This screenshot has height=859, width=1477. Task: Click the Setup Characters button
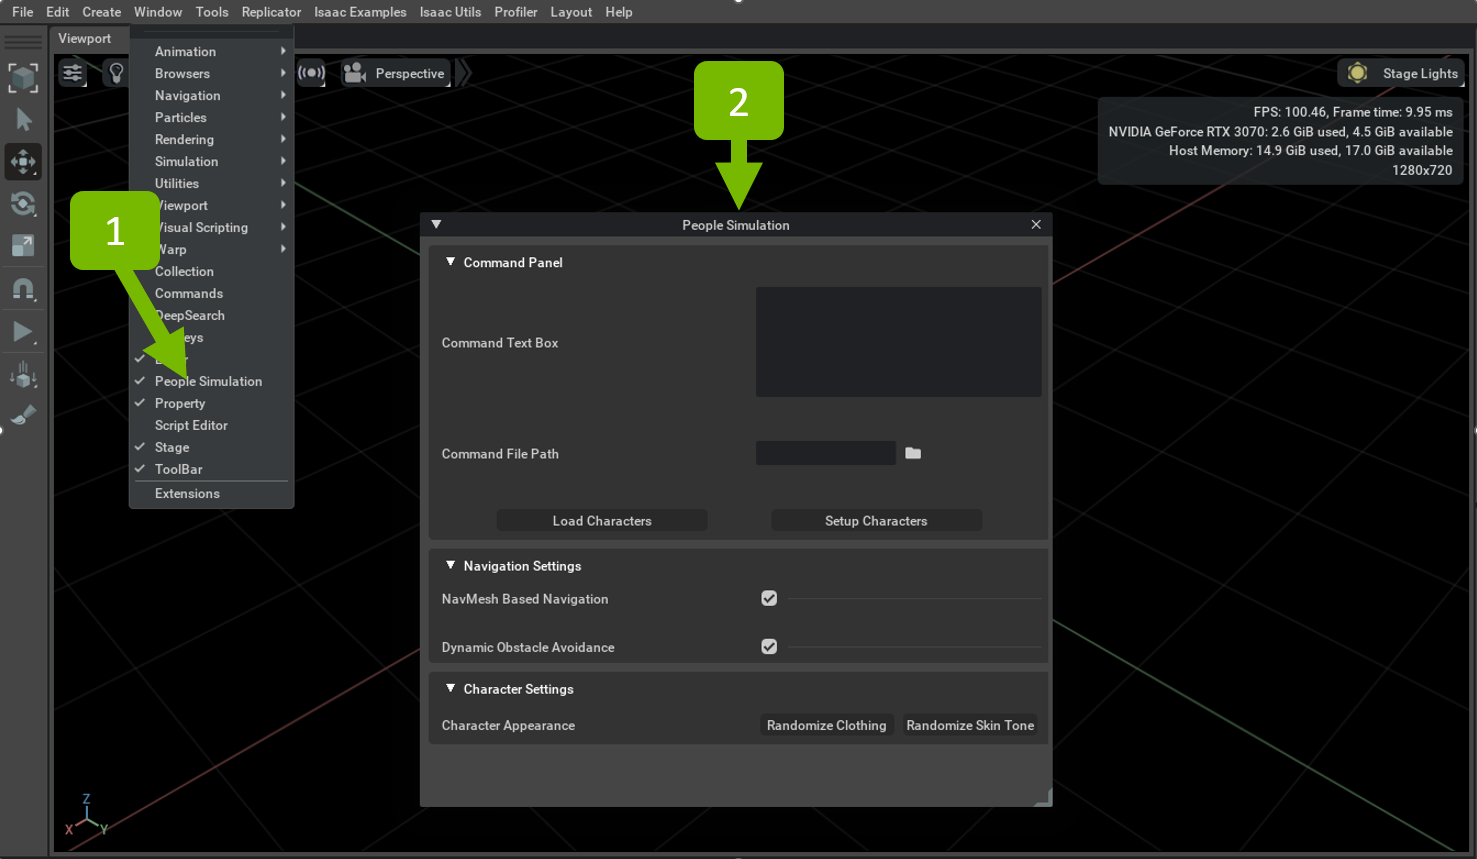(x=876, y=521)
